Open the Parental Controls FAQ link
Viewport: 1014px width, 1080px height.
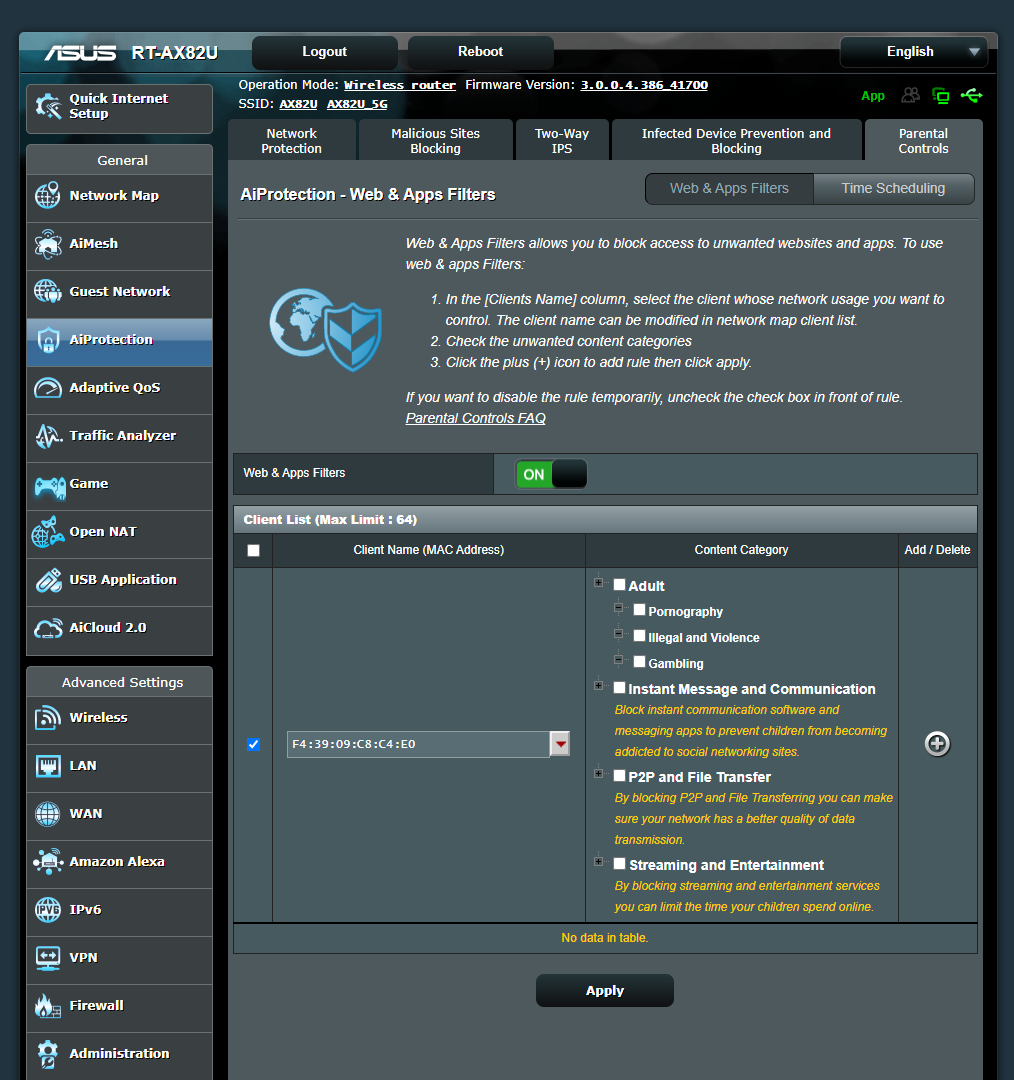pyautogui.click(x=475, y=419)
